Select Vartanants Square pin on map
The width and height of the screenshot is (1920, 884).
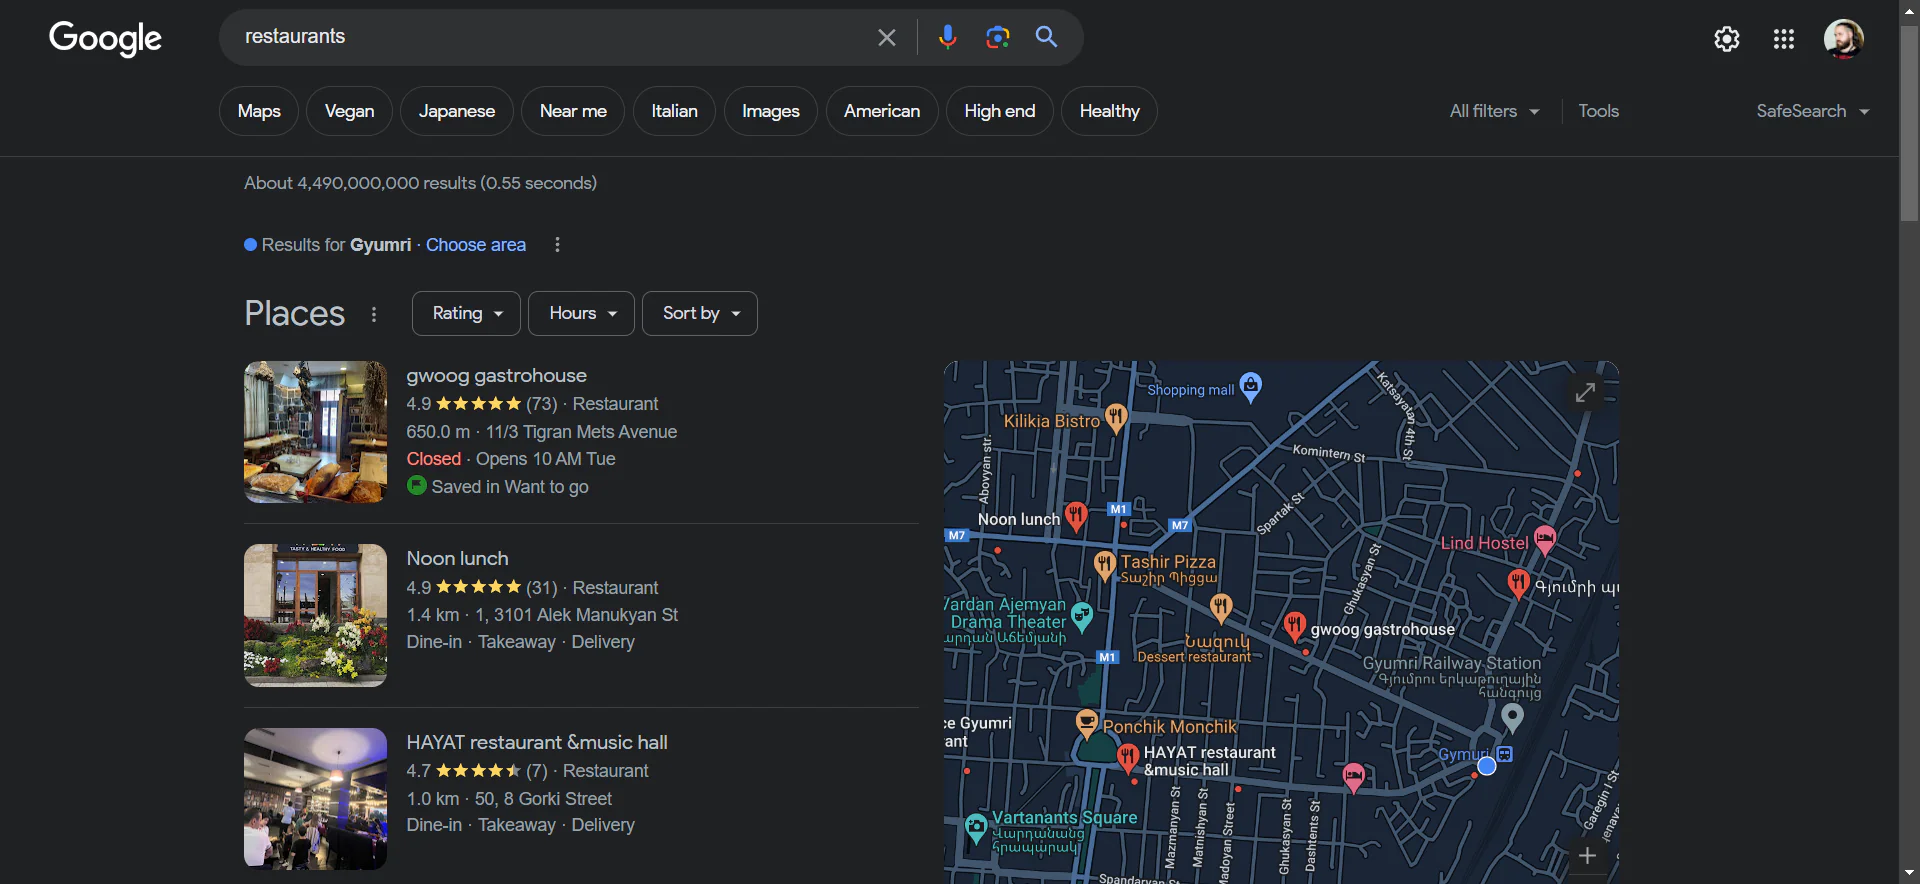[x=977, y=827]
